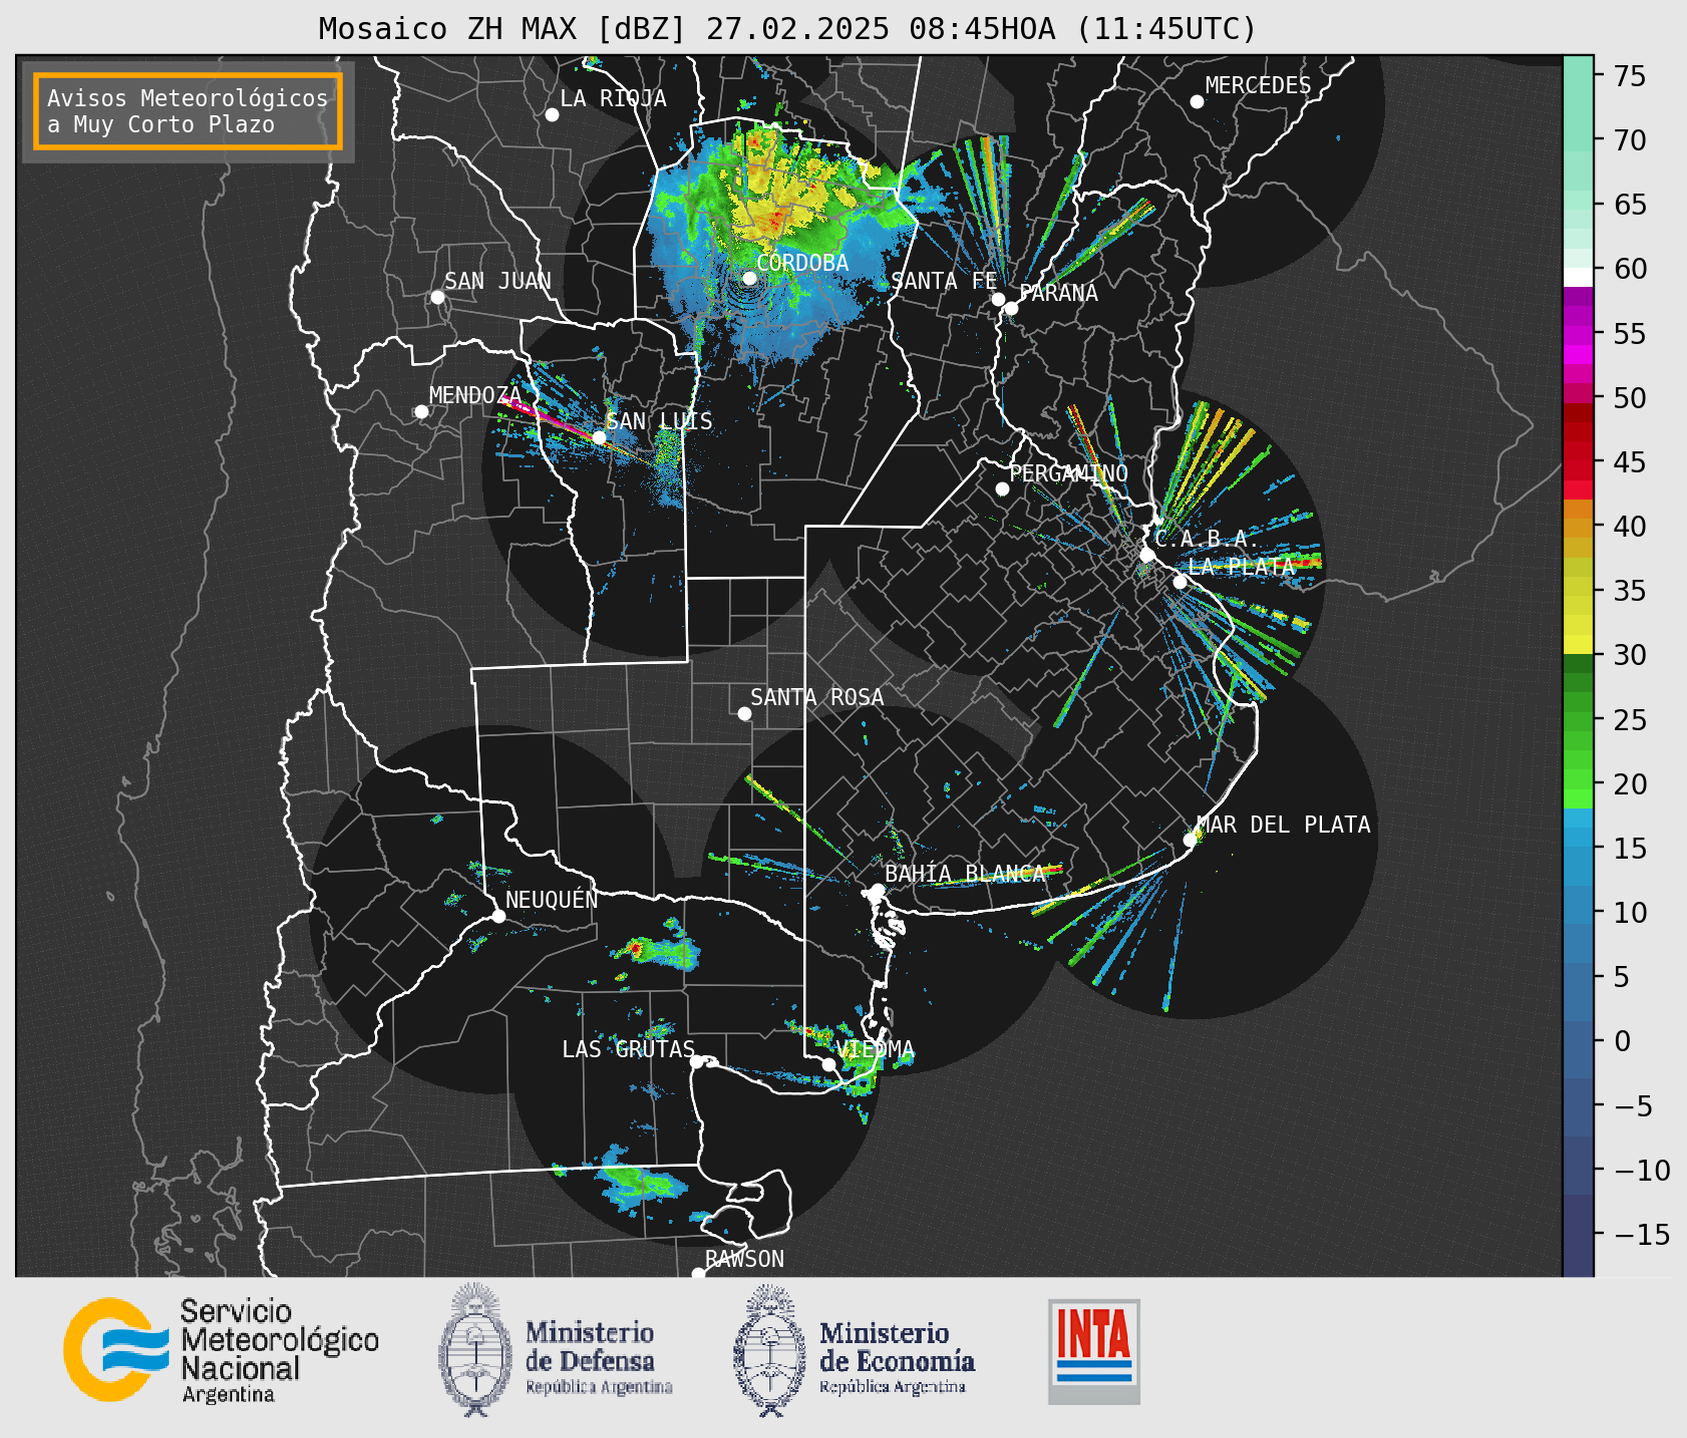
Task: Click the MENDOZA city marker dot
Action: (x=421, y=412)
